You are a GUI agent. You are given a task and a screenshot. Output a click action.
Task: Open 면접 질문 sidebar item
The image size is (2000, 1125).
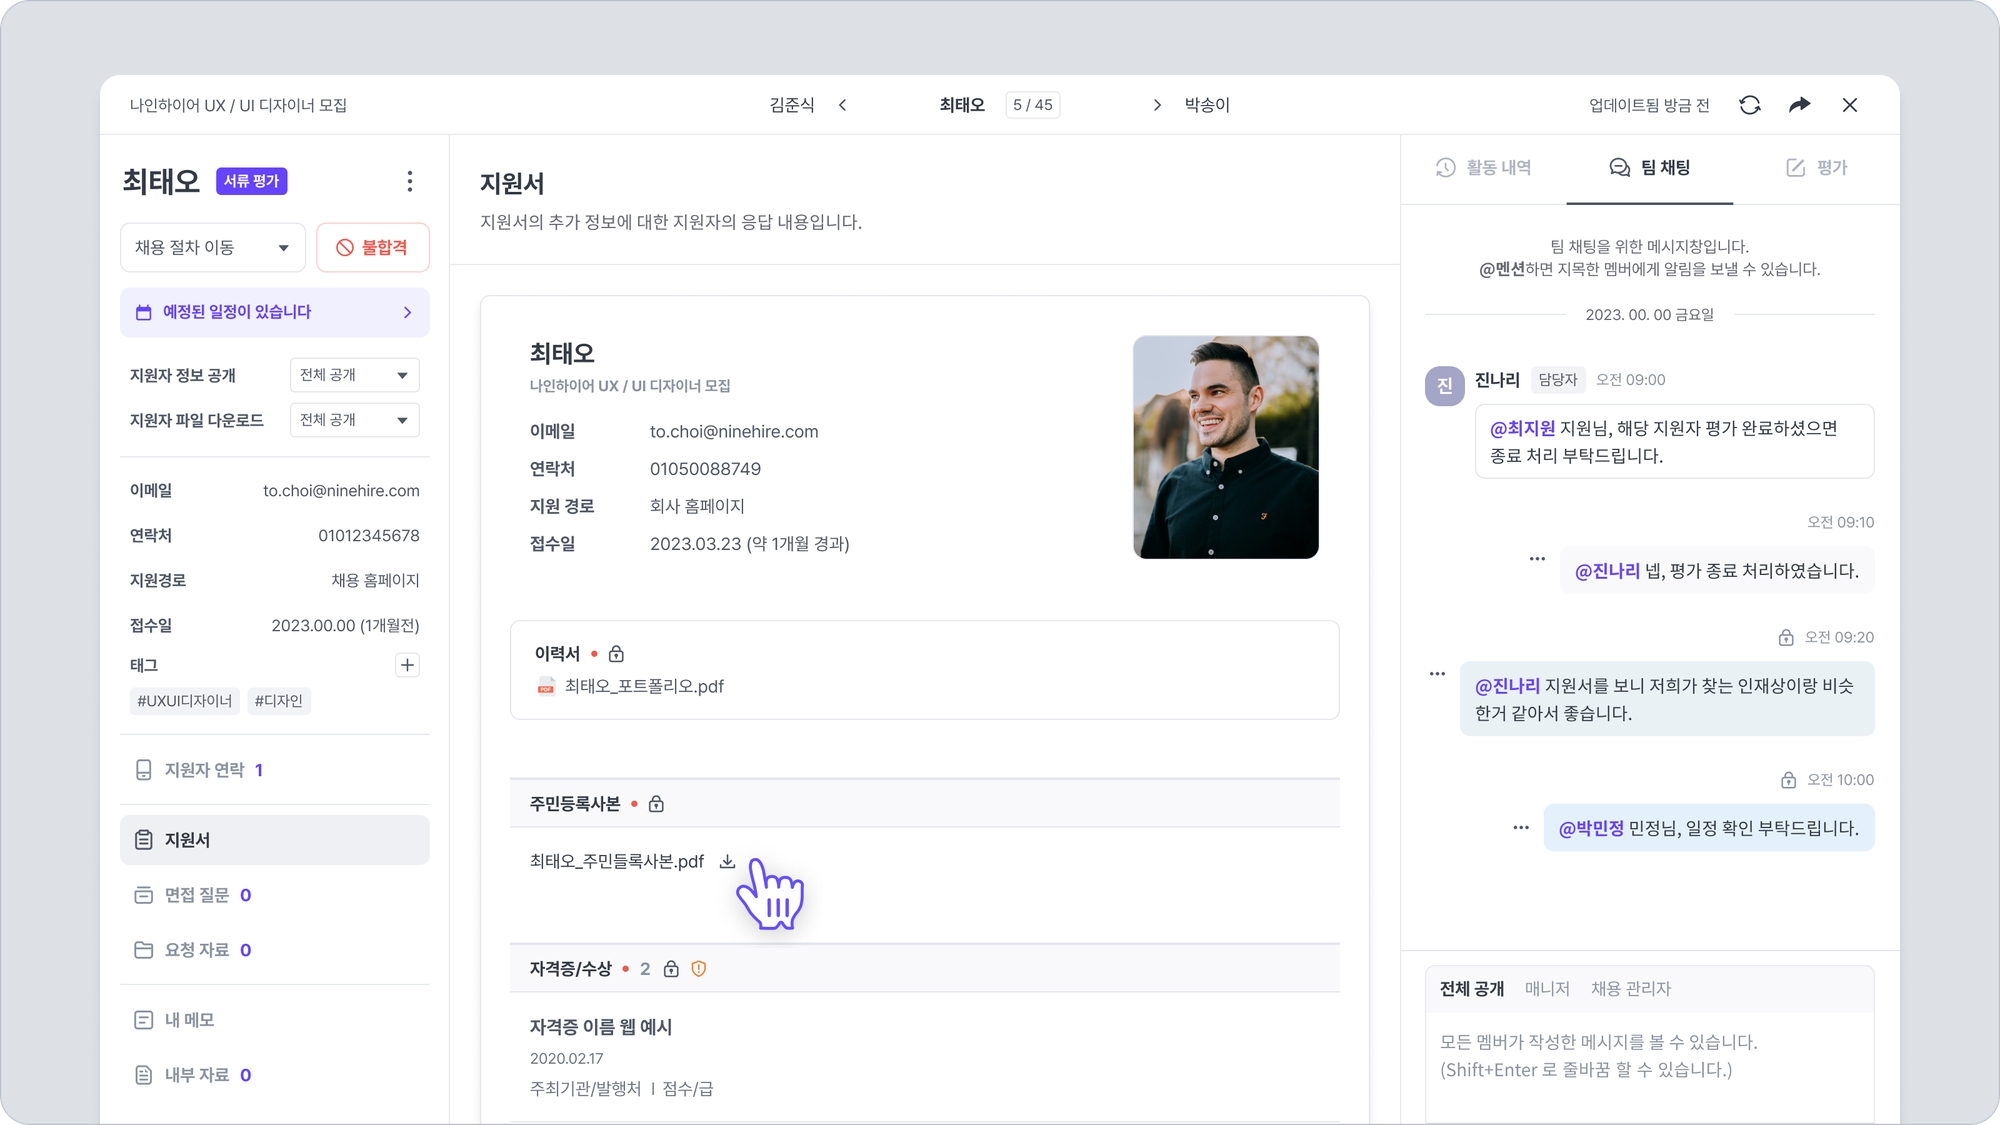coord(275,895)
